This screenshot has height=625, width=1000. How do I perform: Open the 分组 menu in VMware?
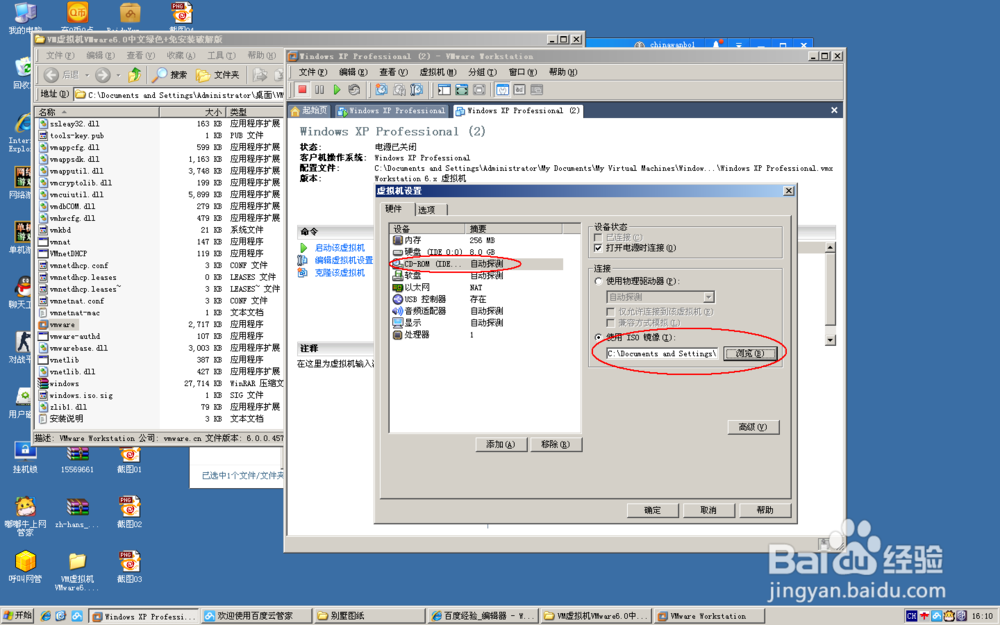482,72
